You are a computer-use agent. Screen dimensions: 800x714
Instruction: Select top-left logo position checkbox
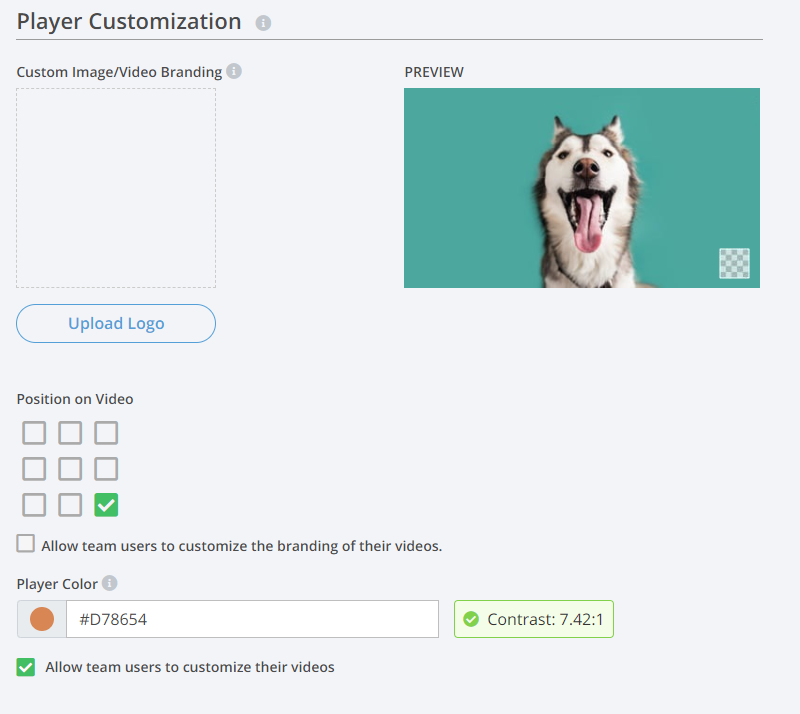point(34,433)
